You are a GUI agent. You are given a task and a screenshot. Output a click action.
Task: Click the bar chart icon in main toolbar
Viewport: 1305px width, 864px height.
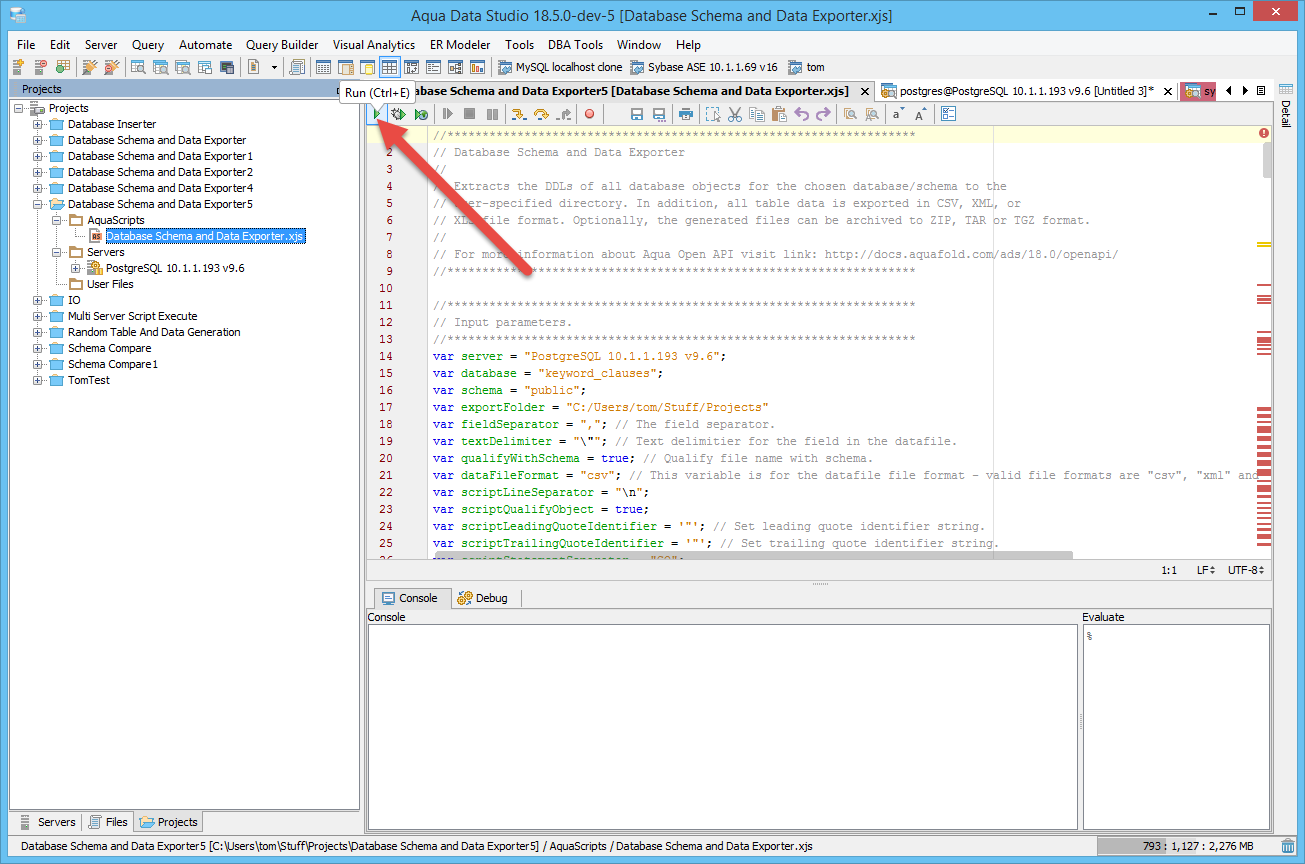478,67
